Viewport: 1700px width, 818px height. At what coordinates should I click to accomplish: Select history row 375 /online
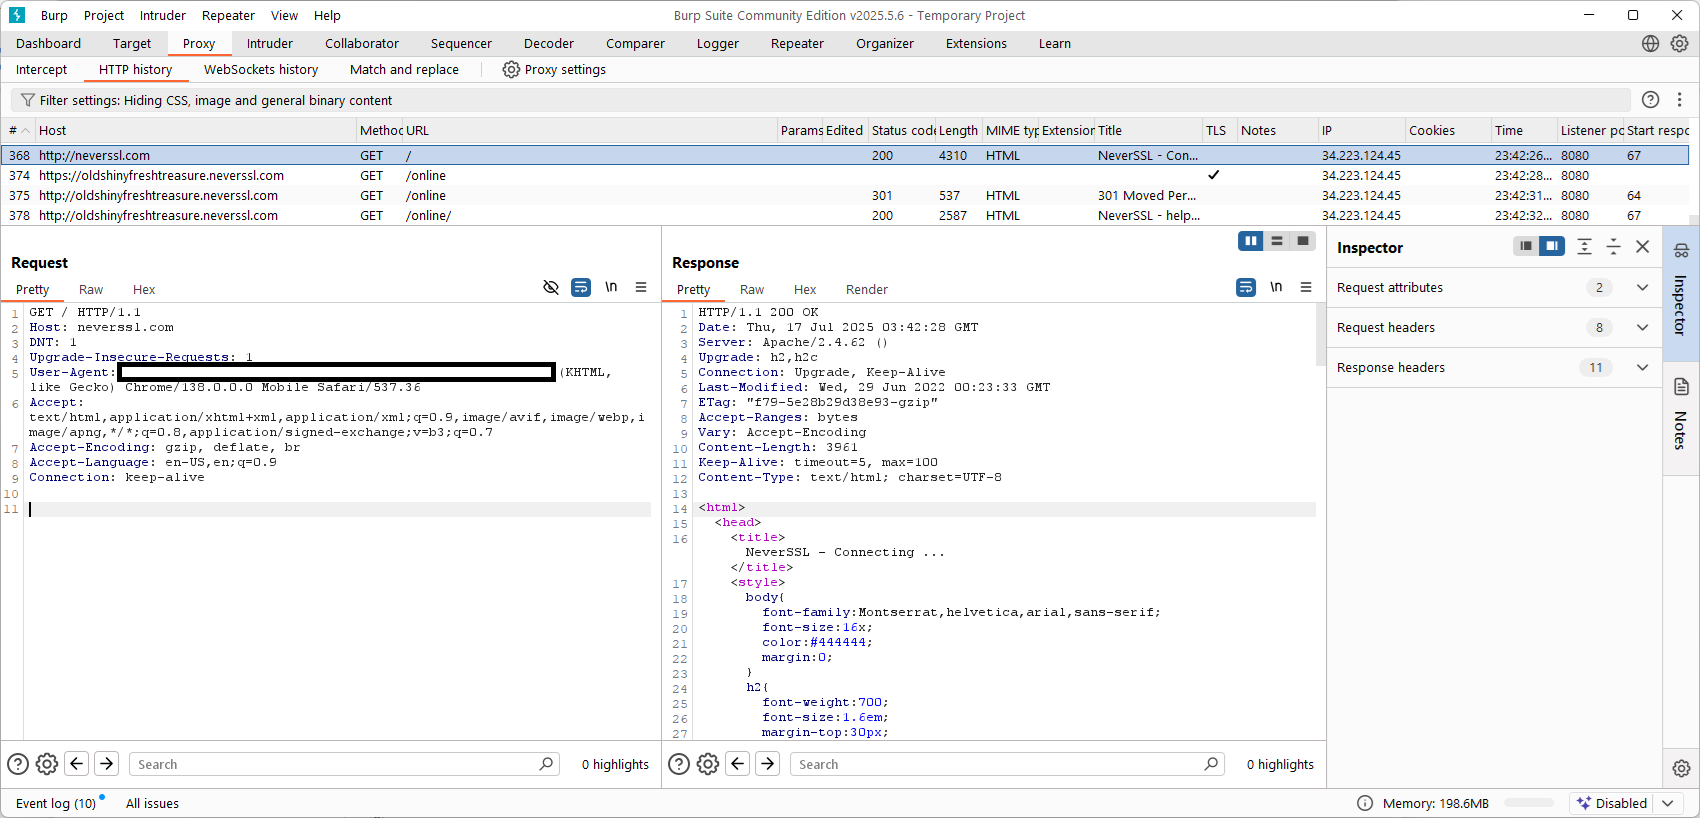pos(845,195)
